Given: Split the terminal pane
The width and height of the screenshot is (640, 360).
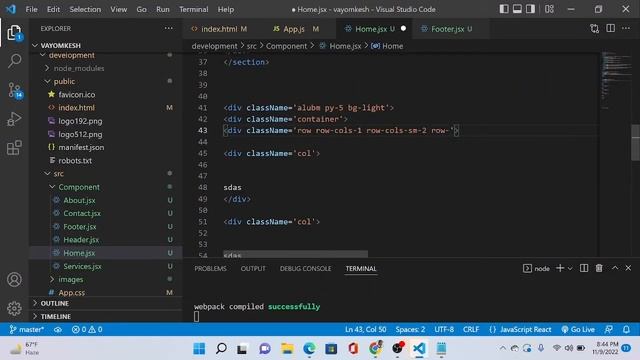Looking at the screenshot, I should click(584, 268).
